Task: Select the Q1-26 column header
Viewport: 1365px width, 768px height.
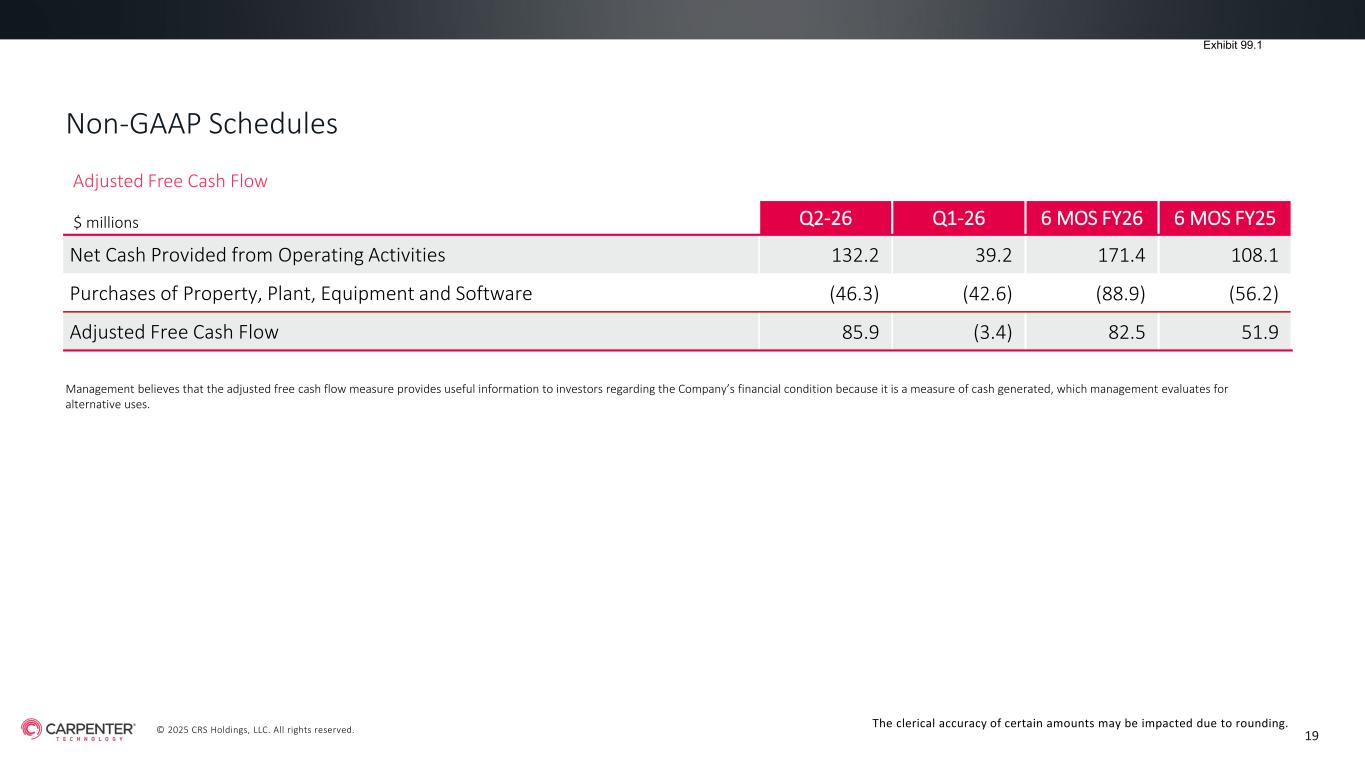Action: click(957, 217)
